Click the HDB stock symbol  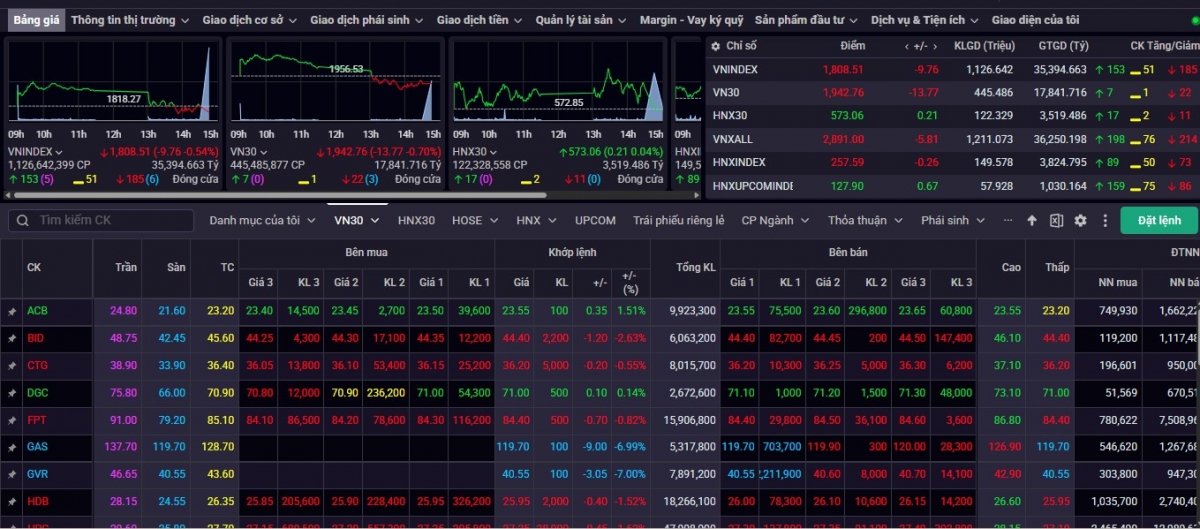click(x=37, y=501)
